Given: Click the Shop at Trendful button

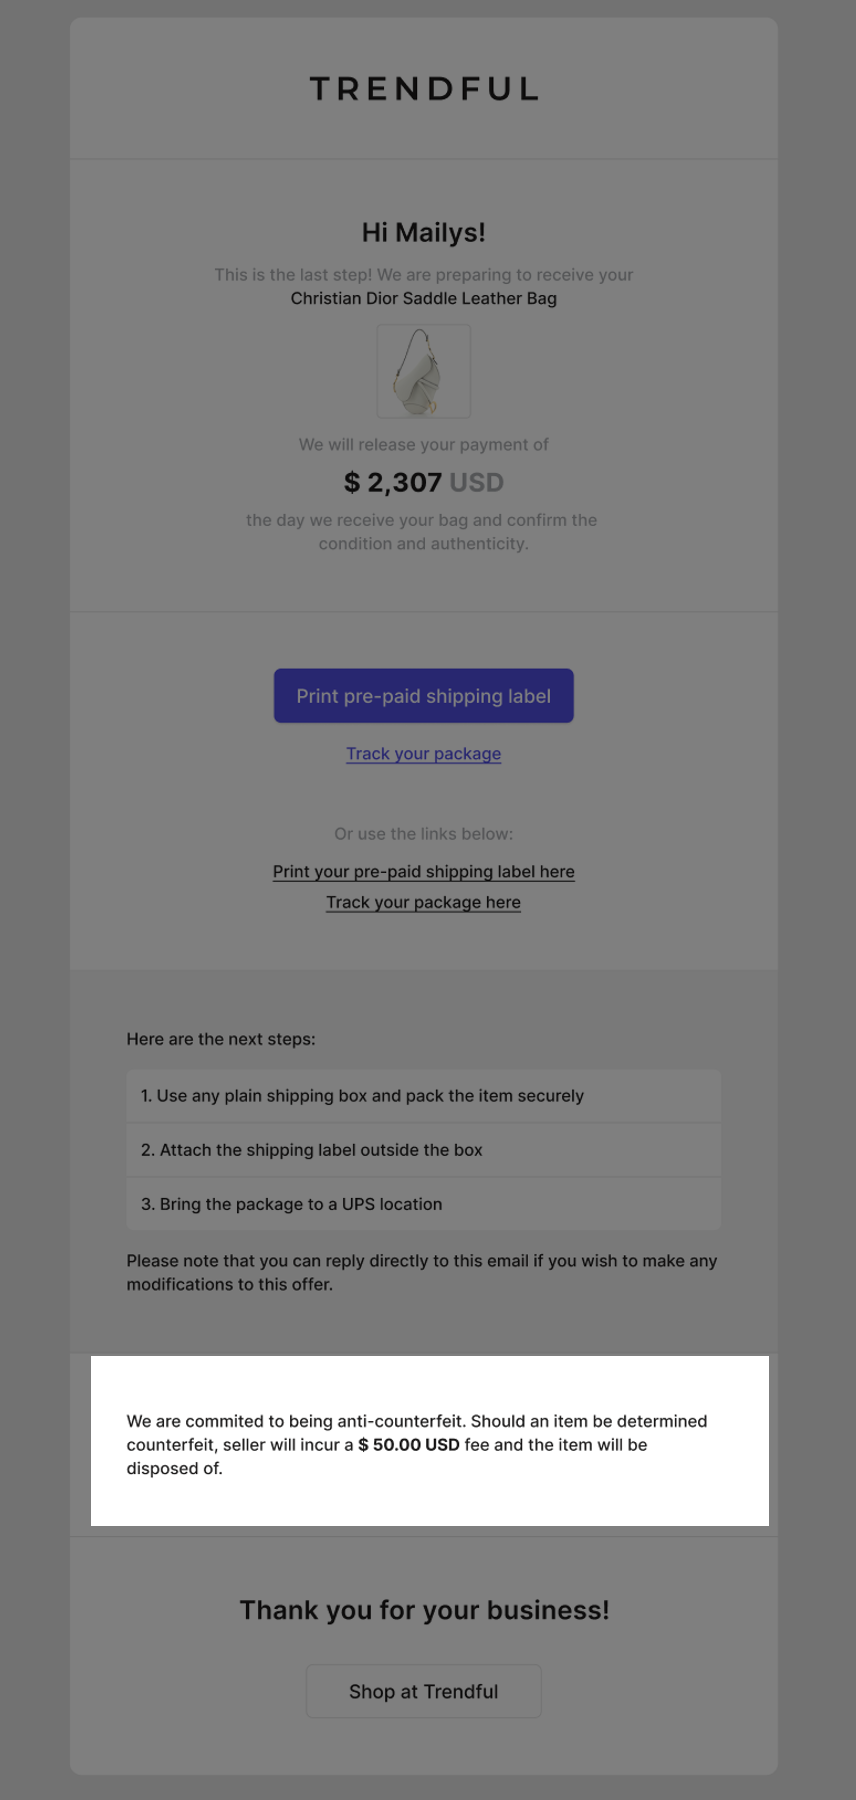Looking at the screenshot, I should point(424,1692).
